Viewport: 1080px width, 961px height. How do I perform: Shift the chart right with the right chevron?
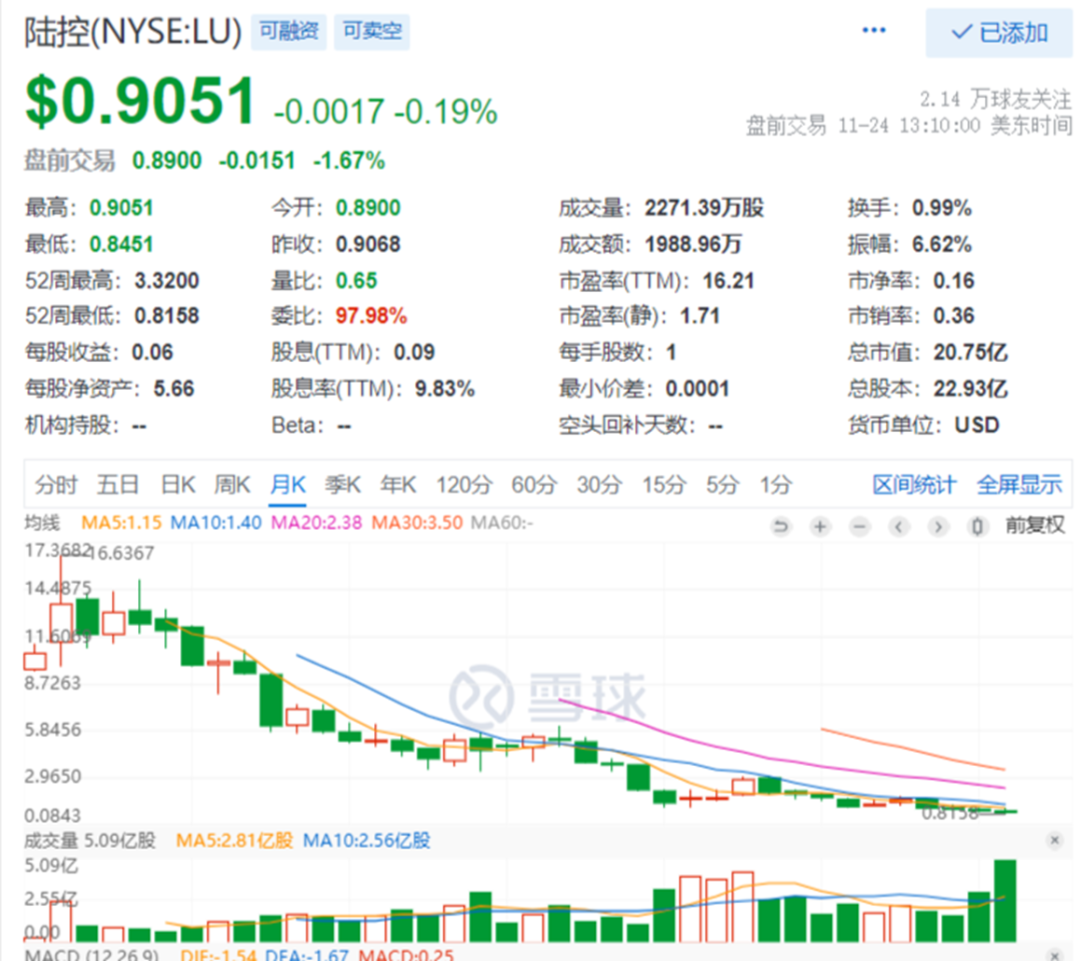click(937, 527)
